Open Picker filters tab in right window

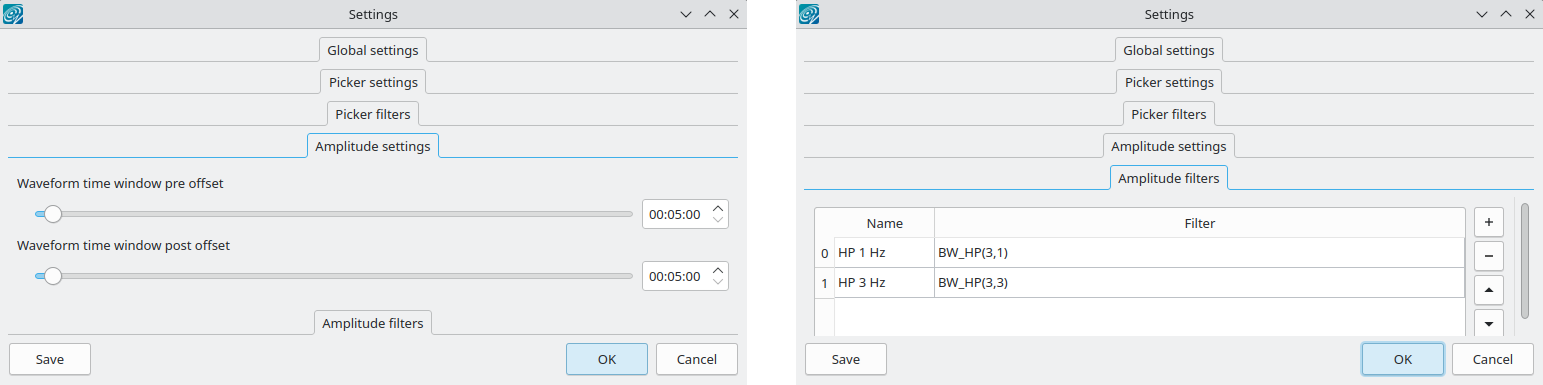(x=1169, y=114)
